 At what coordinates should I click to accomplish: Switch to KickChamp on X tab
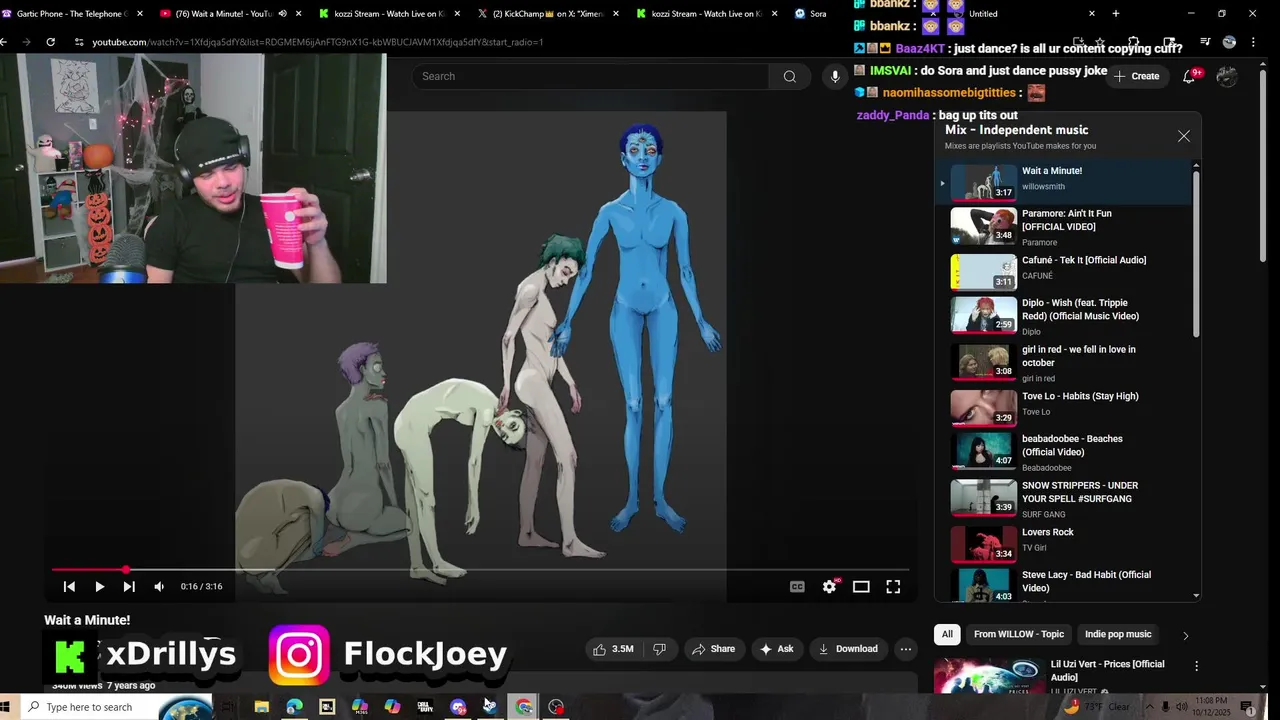548,14
